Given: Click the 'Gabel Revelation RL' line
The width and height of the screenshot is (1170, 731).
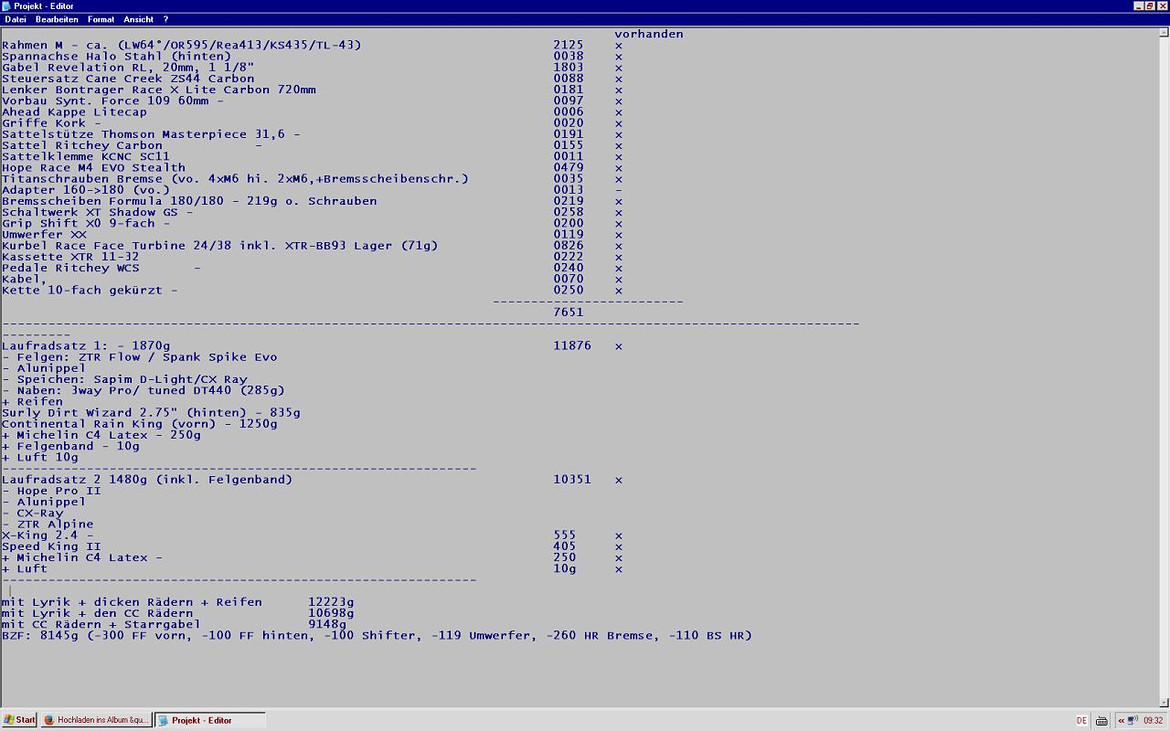Looking at the screenshot, I should [x=128, y=68].
